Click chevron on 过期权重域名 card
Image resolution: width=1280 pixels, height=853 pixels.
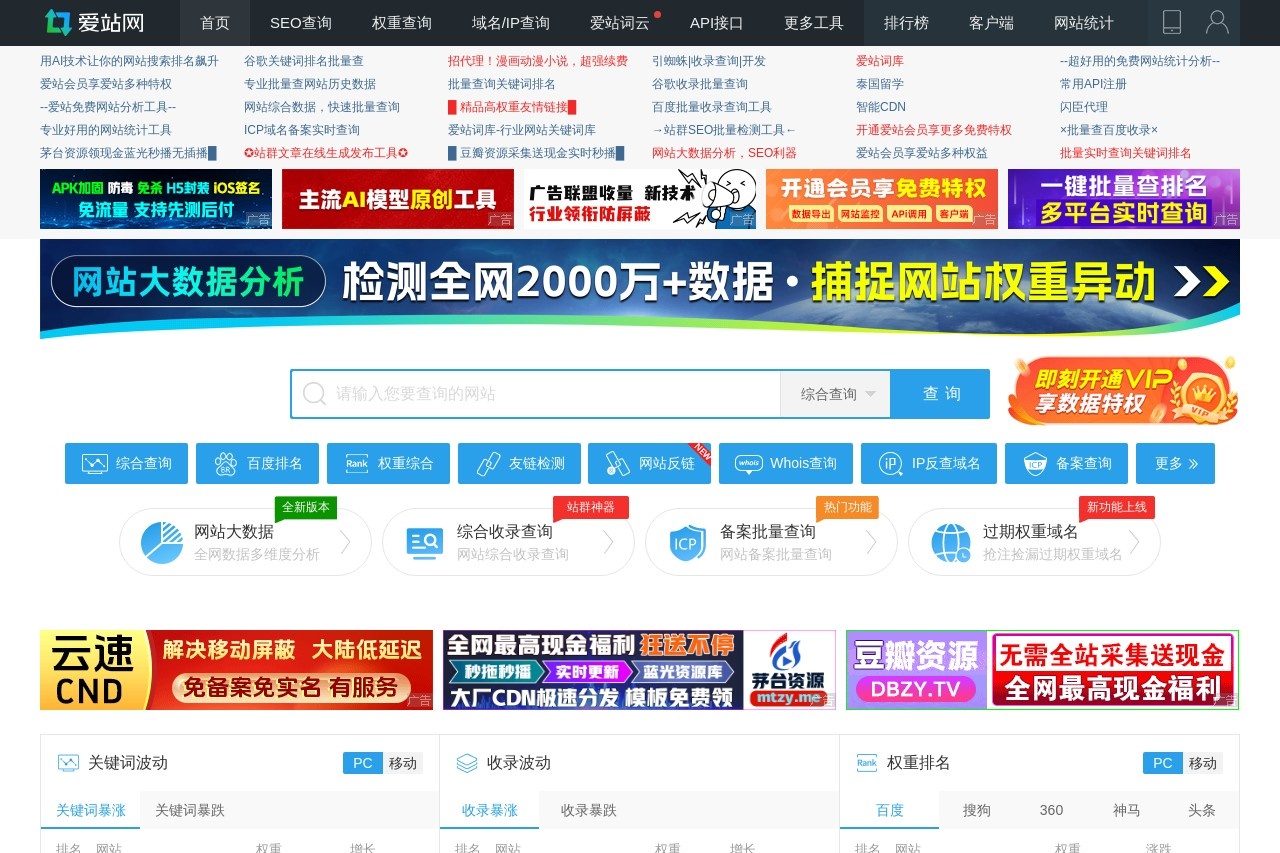(1134, 543)
